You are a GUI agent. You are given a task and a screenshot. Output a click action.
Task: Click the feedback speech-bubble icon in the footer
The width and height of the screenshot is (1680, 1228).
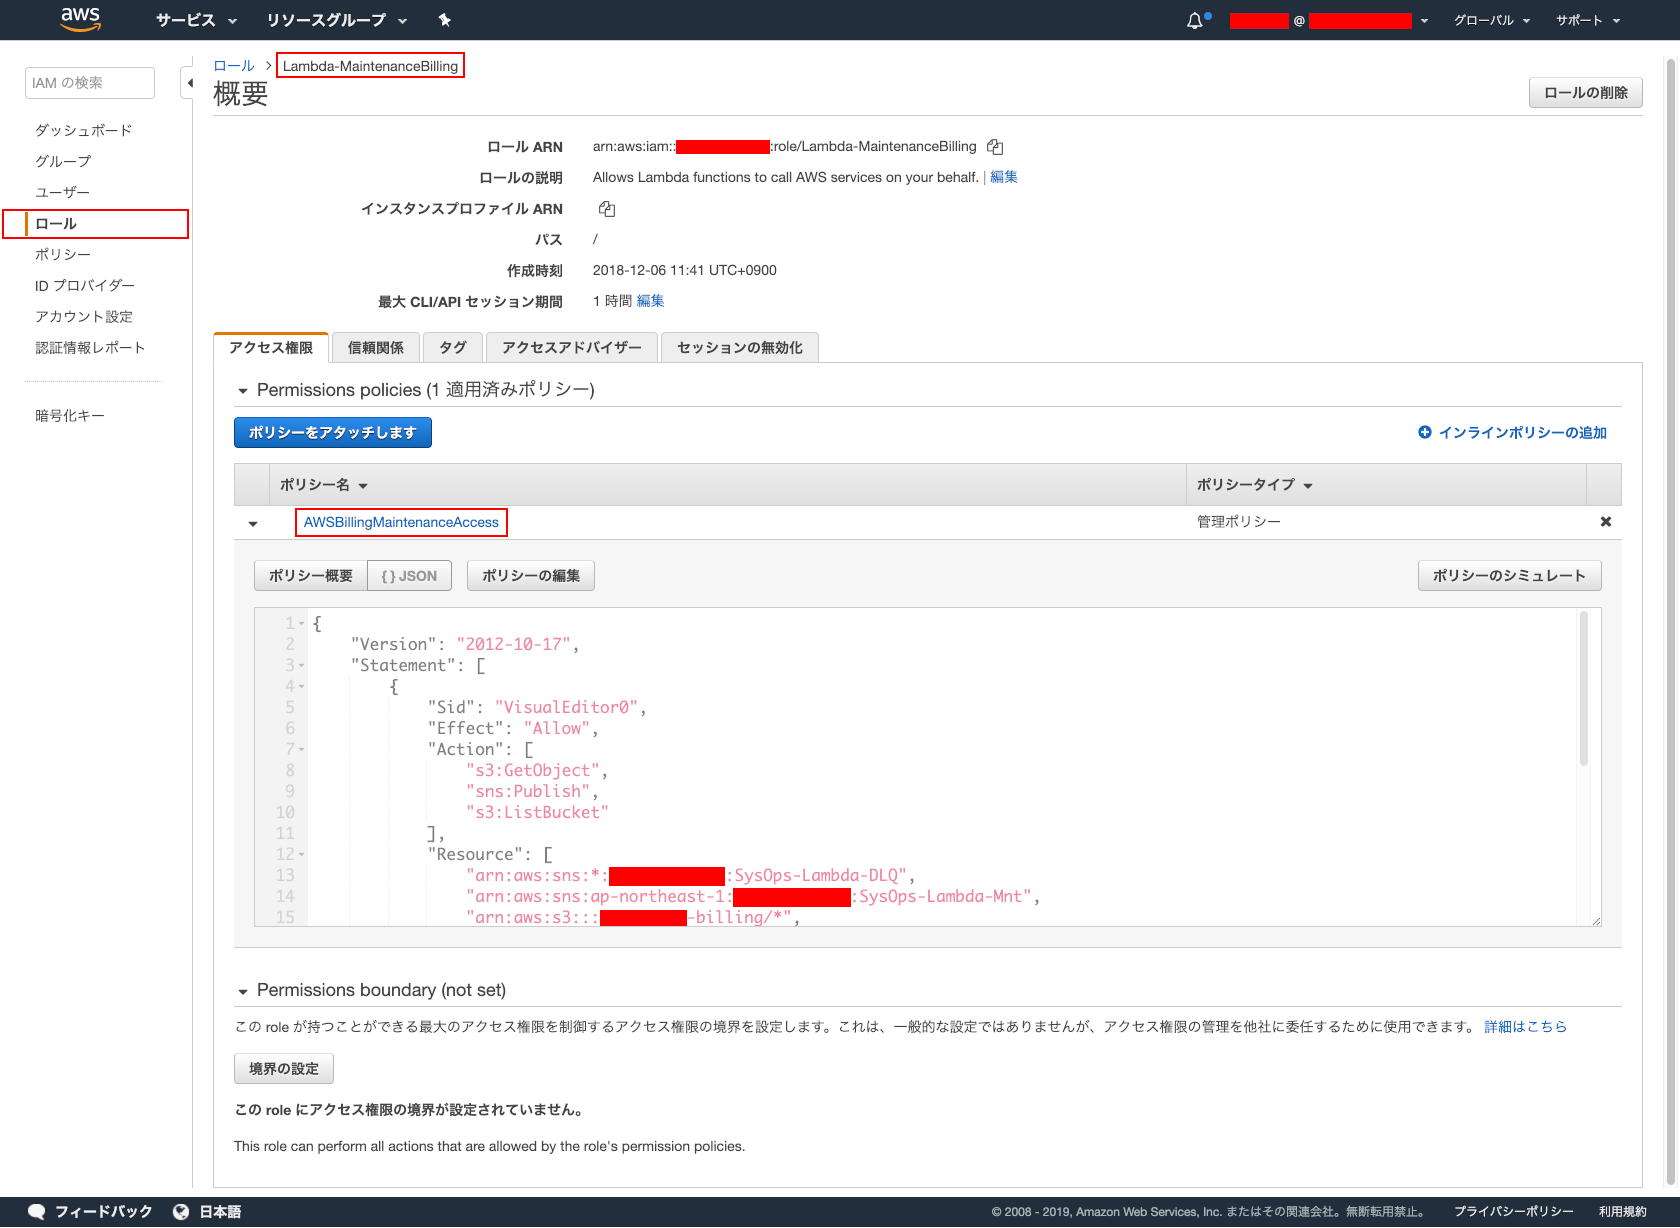36,1210
